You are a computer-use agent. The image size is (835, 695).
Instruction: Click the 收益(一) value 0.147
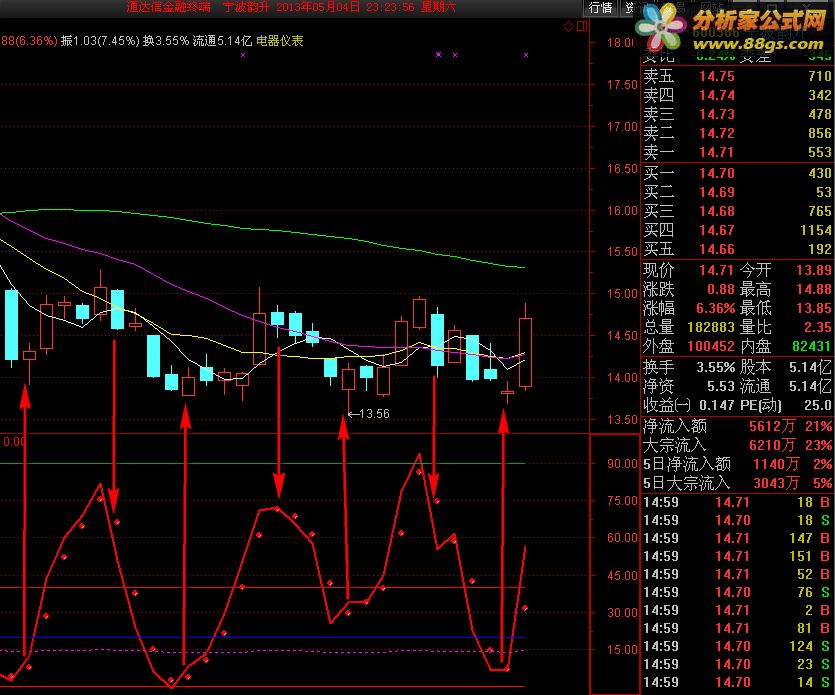click(x=717, y=405)
